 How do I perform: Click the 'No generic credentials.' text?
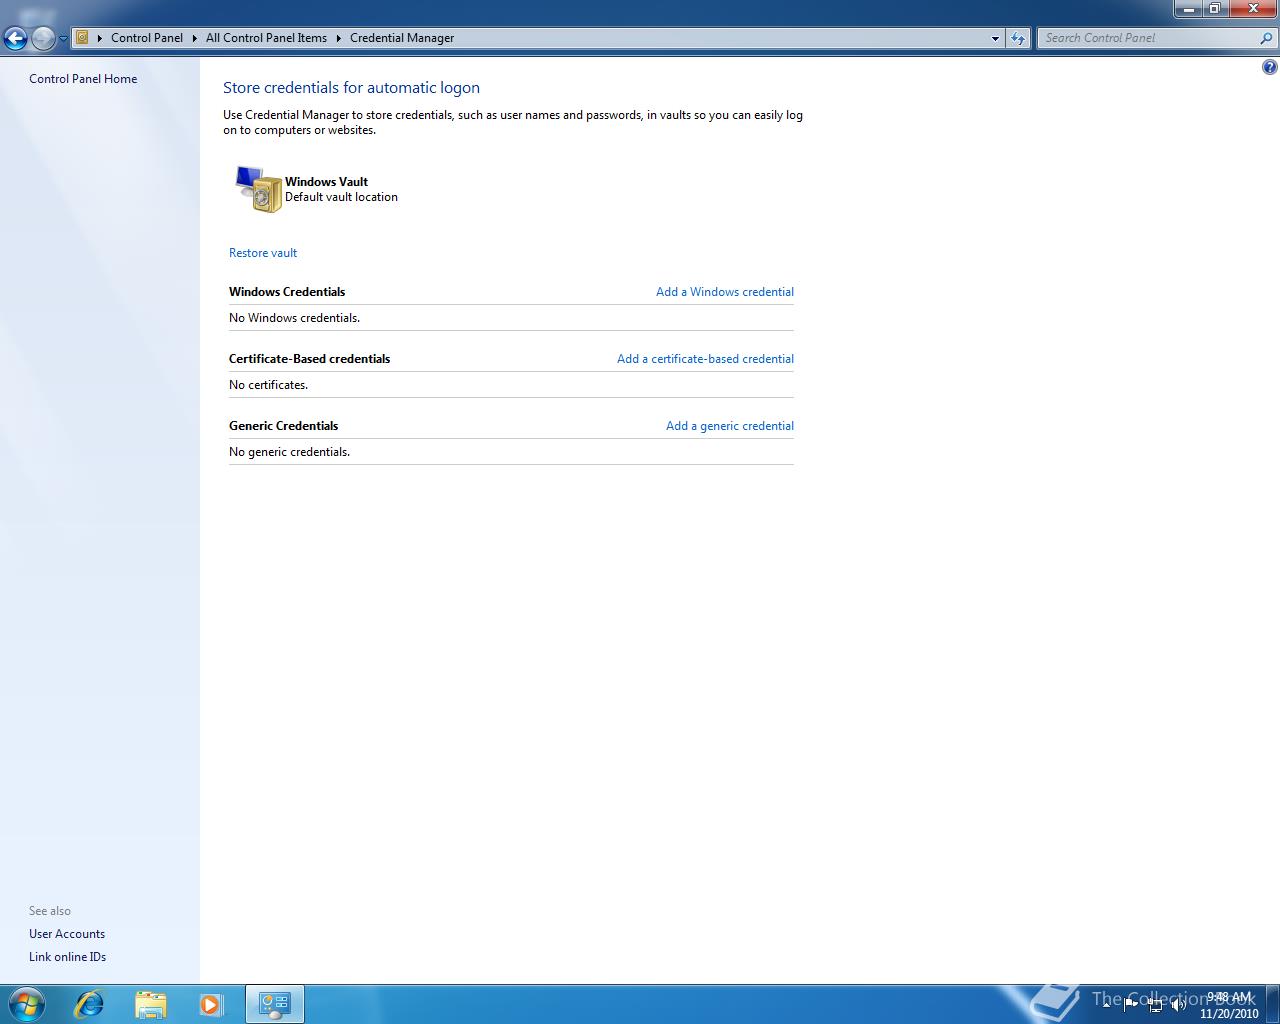point(289,452)
